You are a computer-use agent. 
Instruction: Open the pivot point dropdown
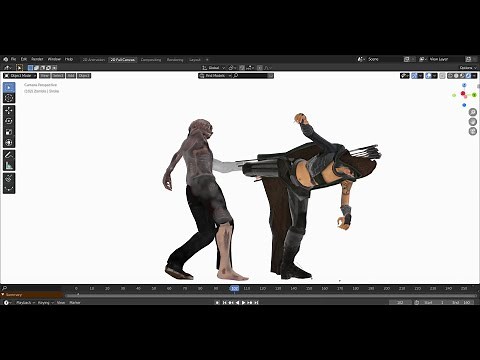pos(232,68)
